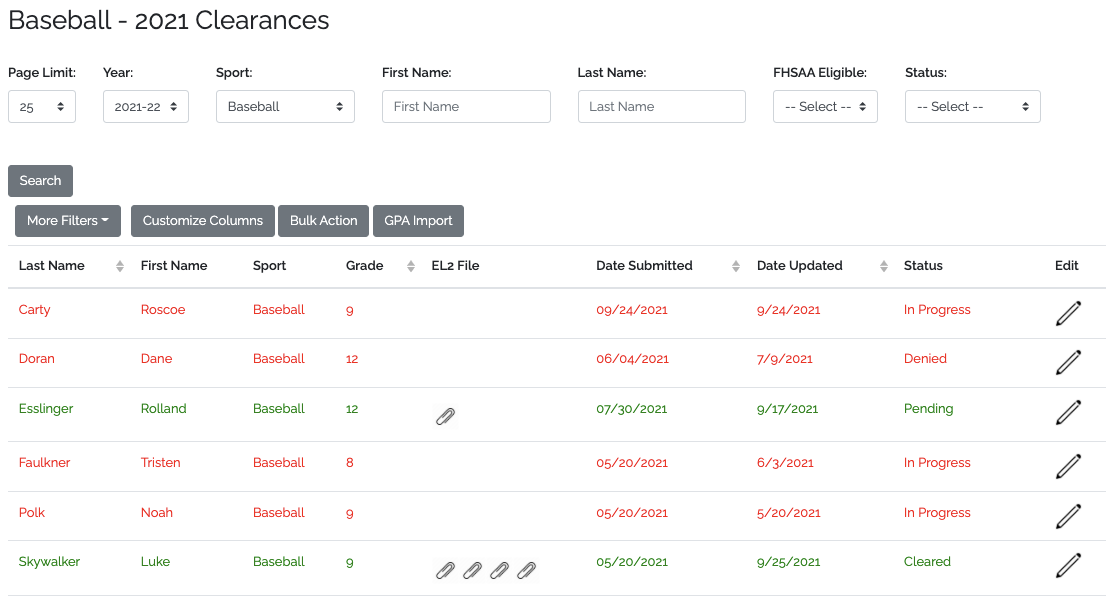Expand the Year 2021-22 selector

click(x=146, y=107)
